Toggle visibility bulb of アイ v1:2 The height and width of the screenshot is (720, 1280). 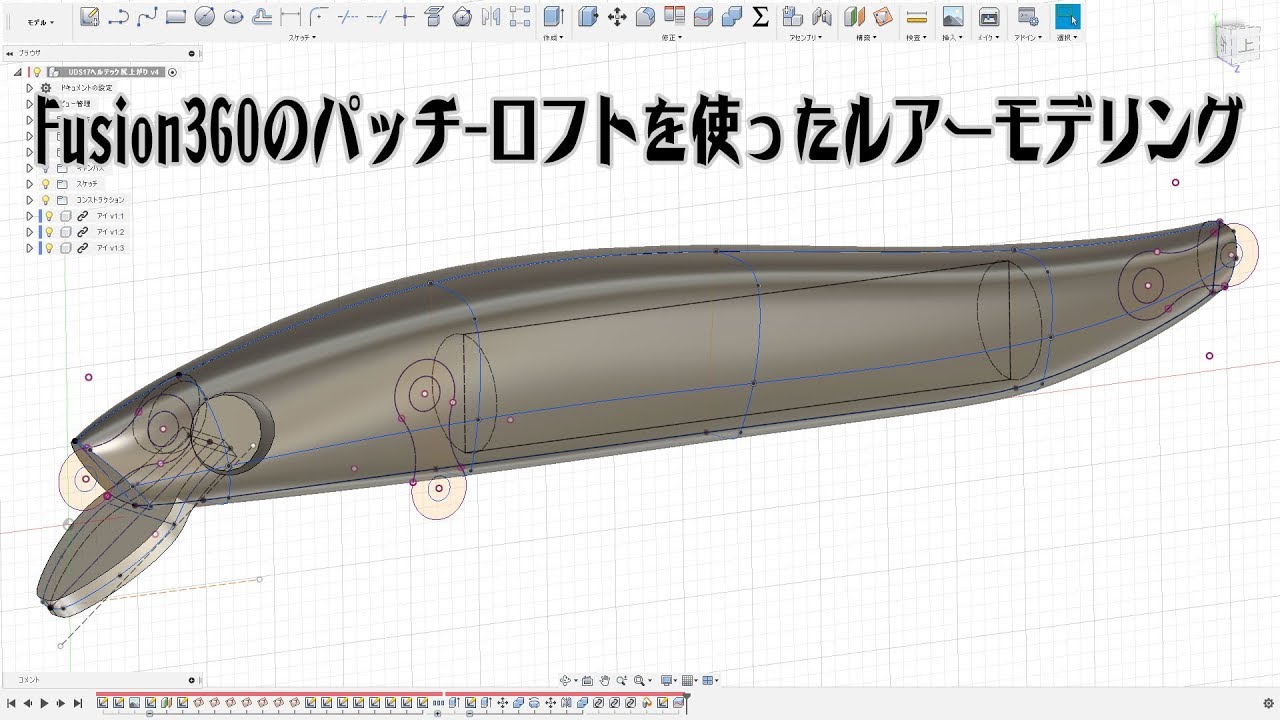48,232
